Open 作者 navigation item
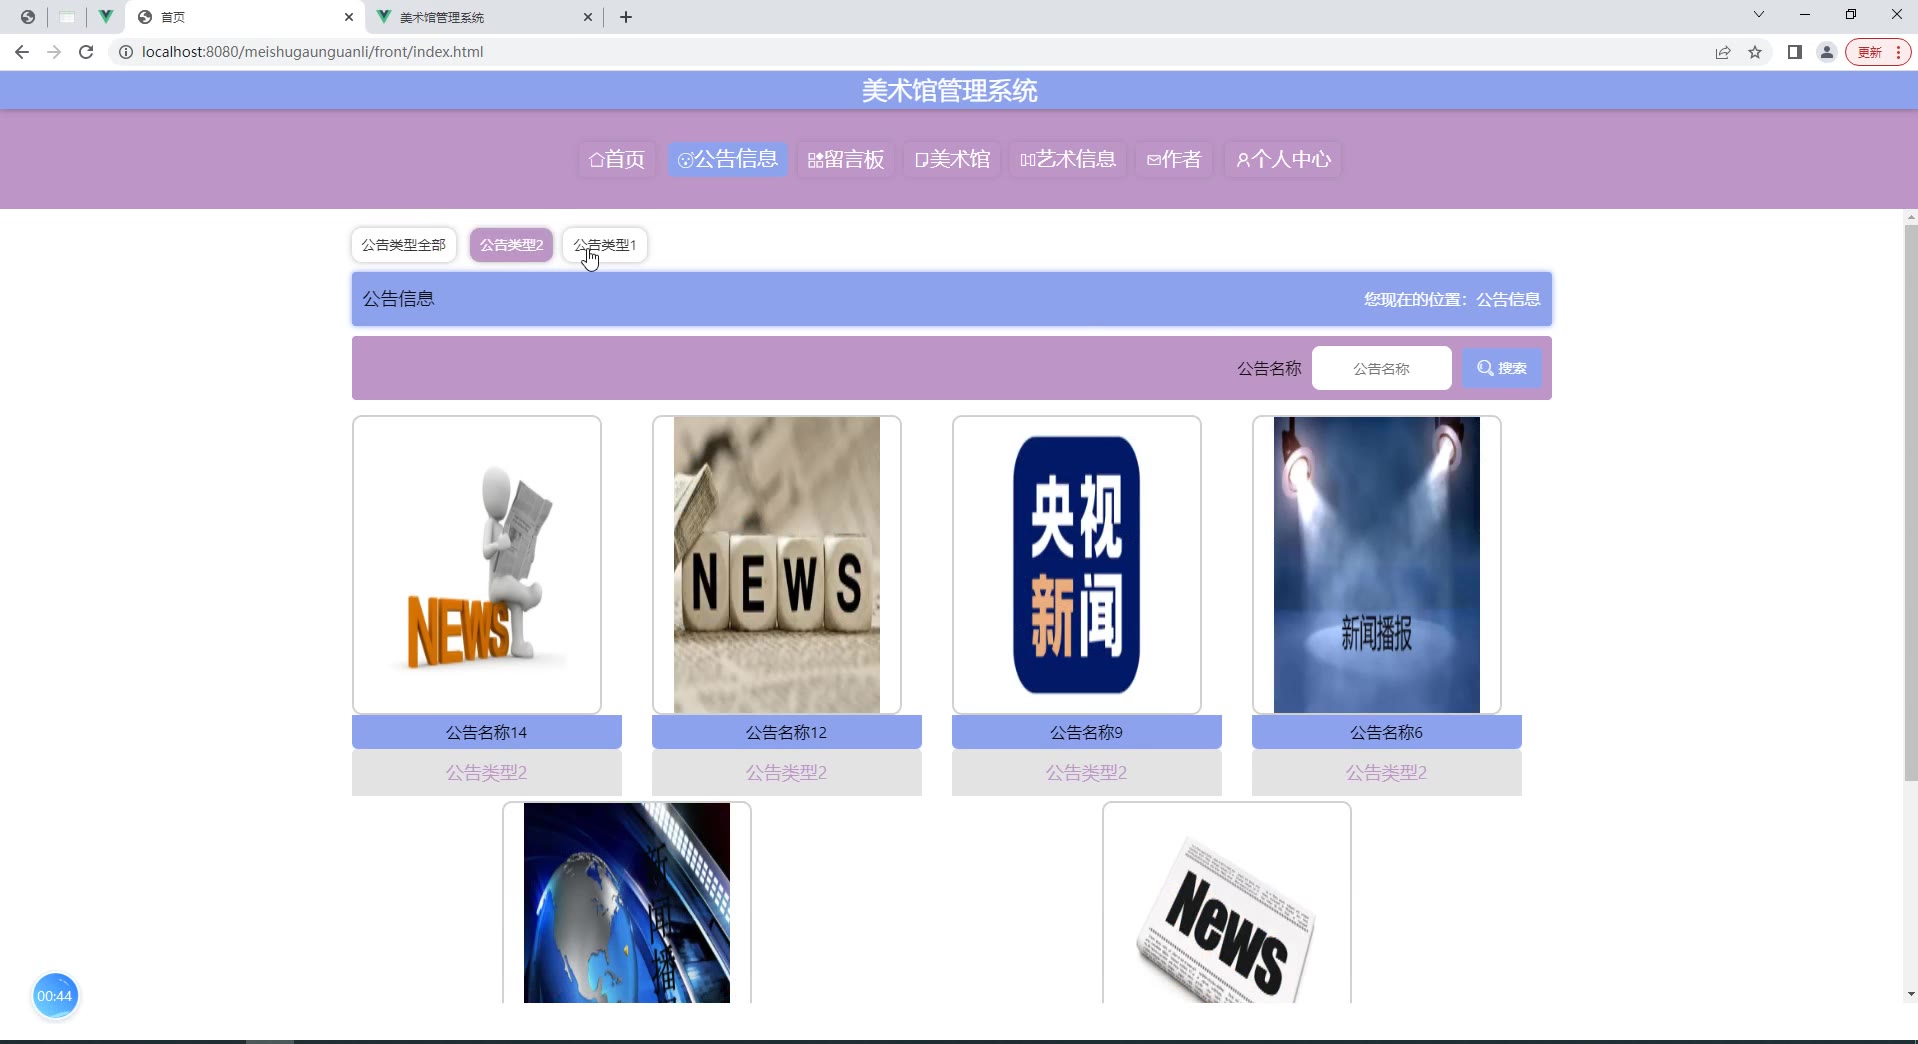Image resolution: width=1918 pixels, height=1044 pixels. tap(1174, 159)
